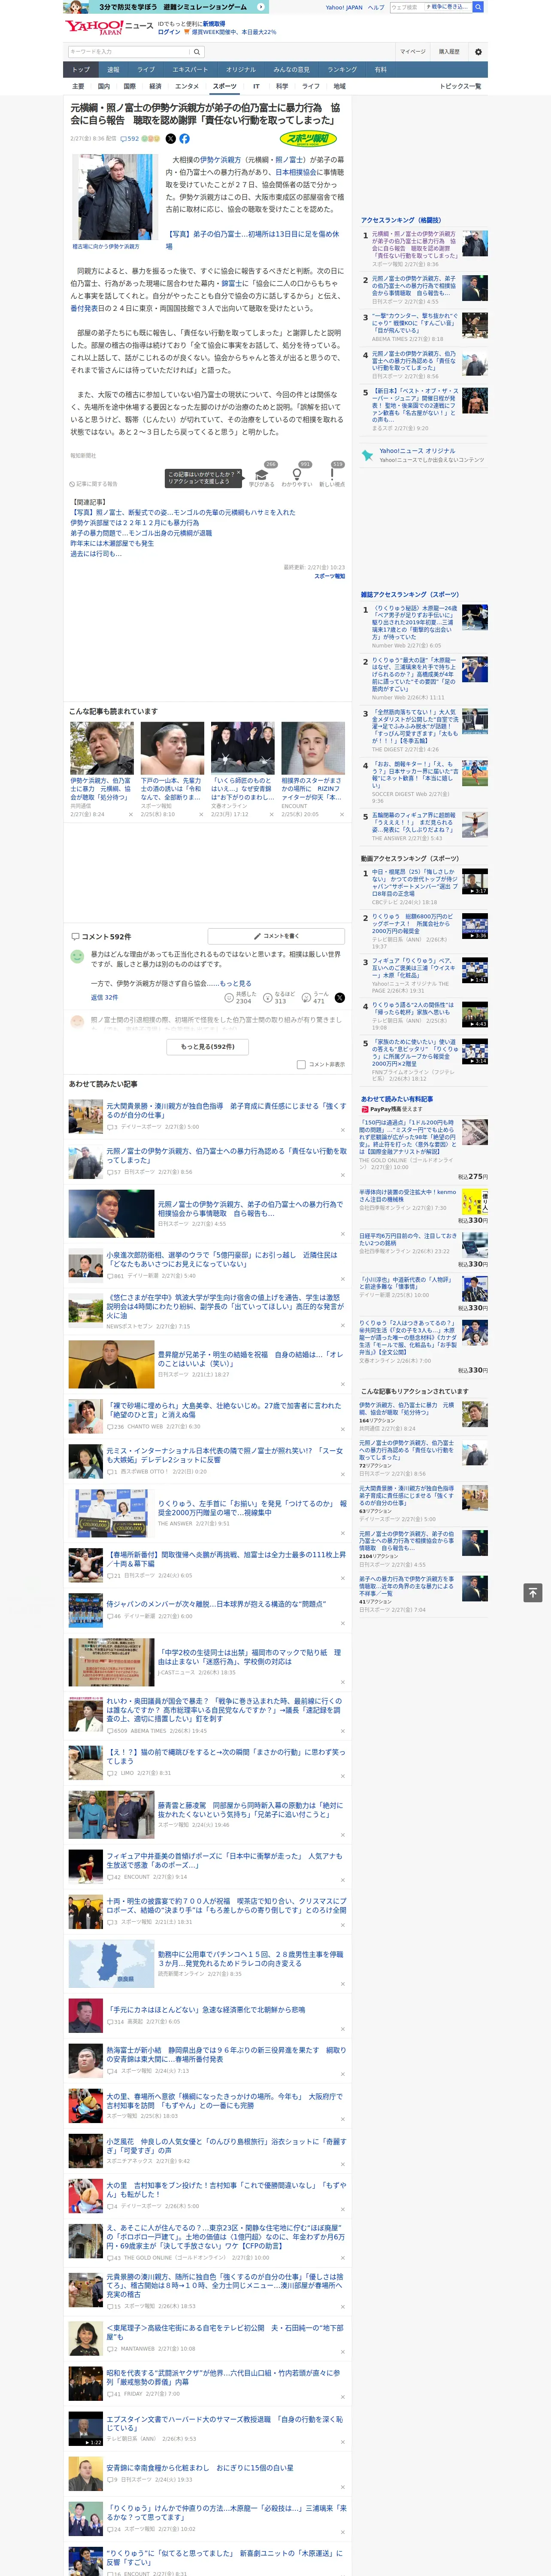Select the スポーツ category tab
Image resolution: width=551 pixels, height=2576 pixels.
point(225,86)
